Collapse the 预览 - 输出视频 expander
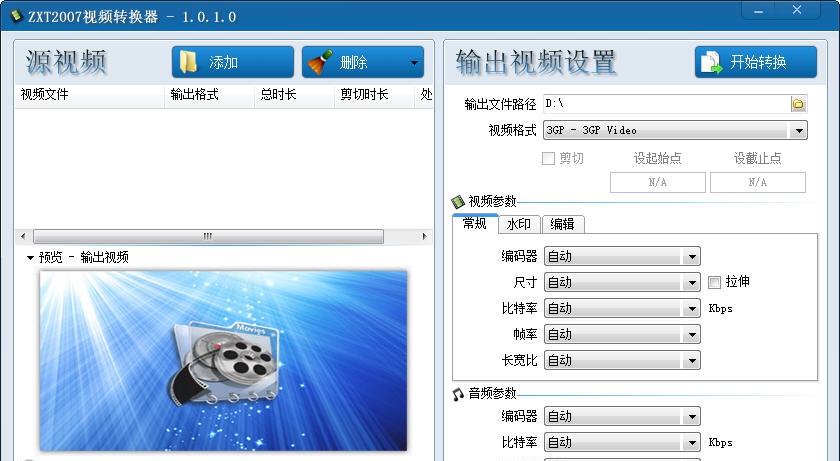The image size is (840, 461). click(x=31, y=258)
